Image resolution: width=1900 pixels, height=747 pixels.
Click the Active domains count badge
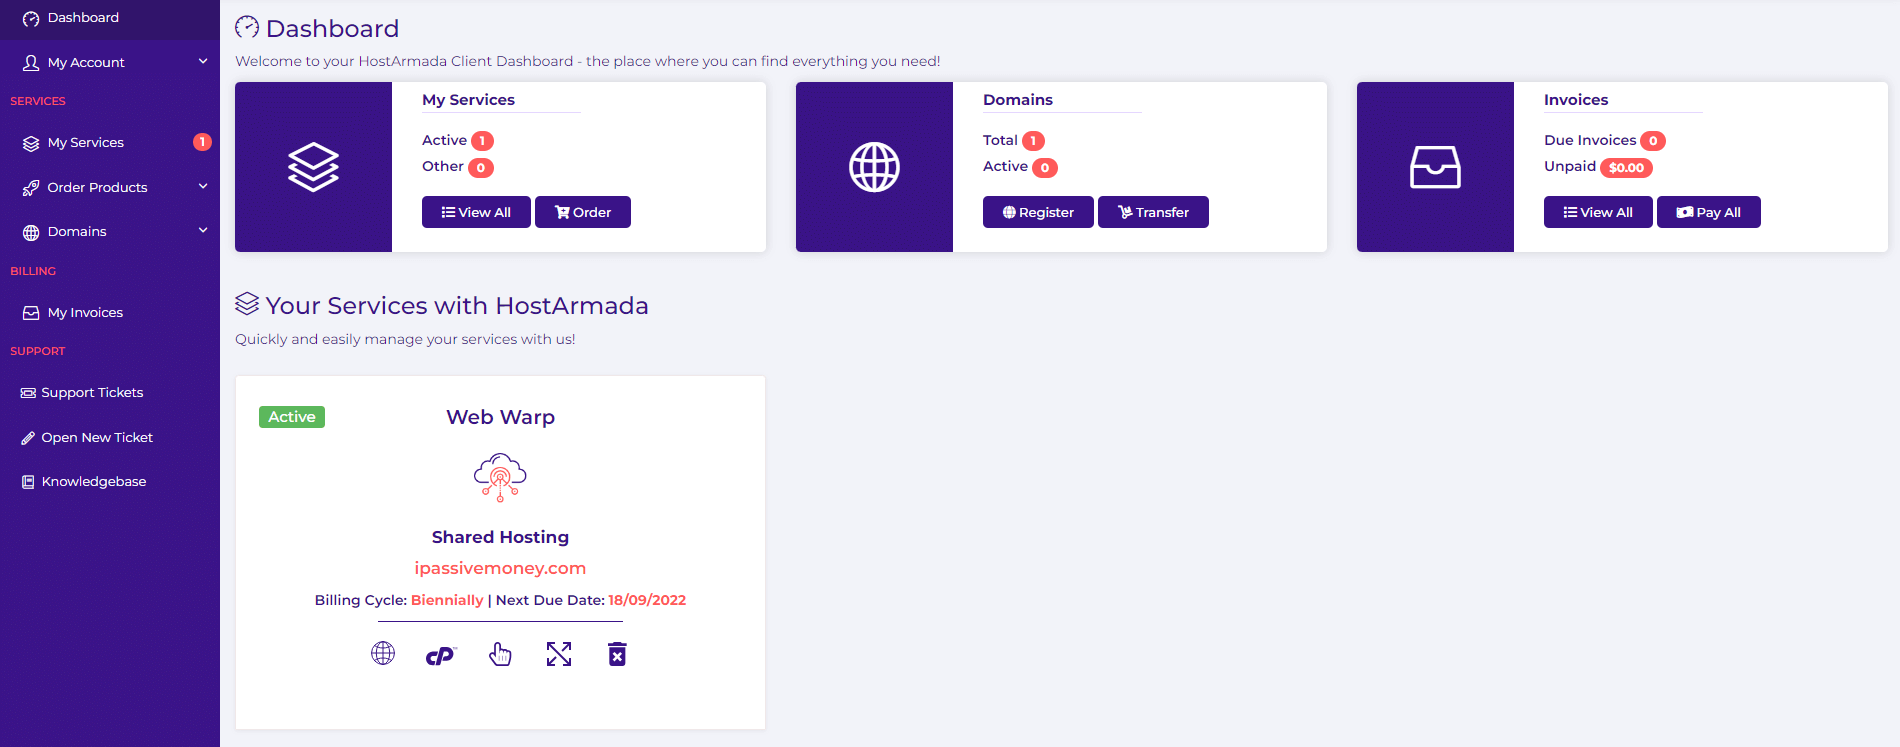(x=1045, y=168)
